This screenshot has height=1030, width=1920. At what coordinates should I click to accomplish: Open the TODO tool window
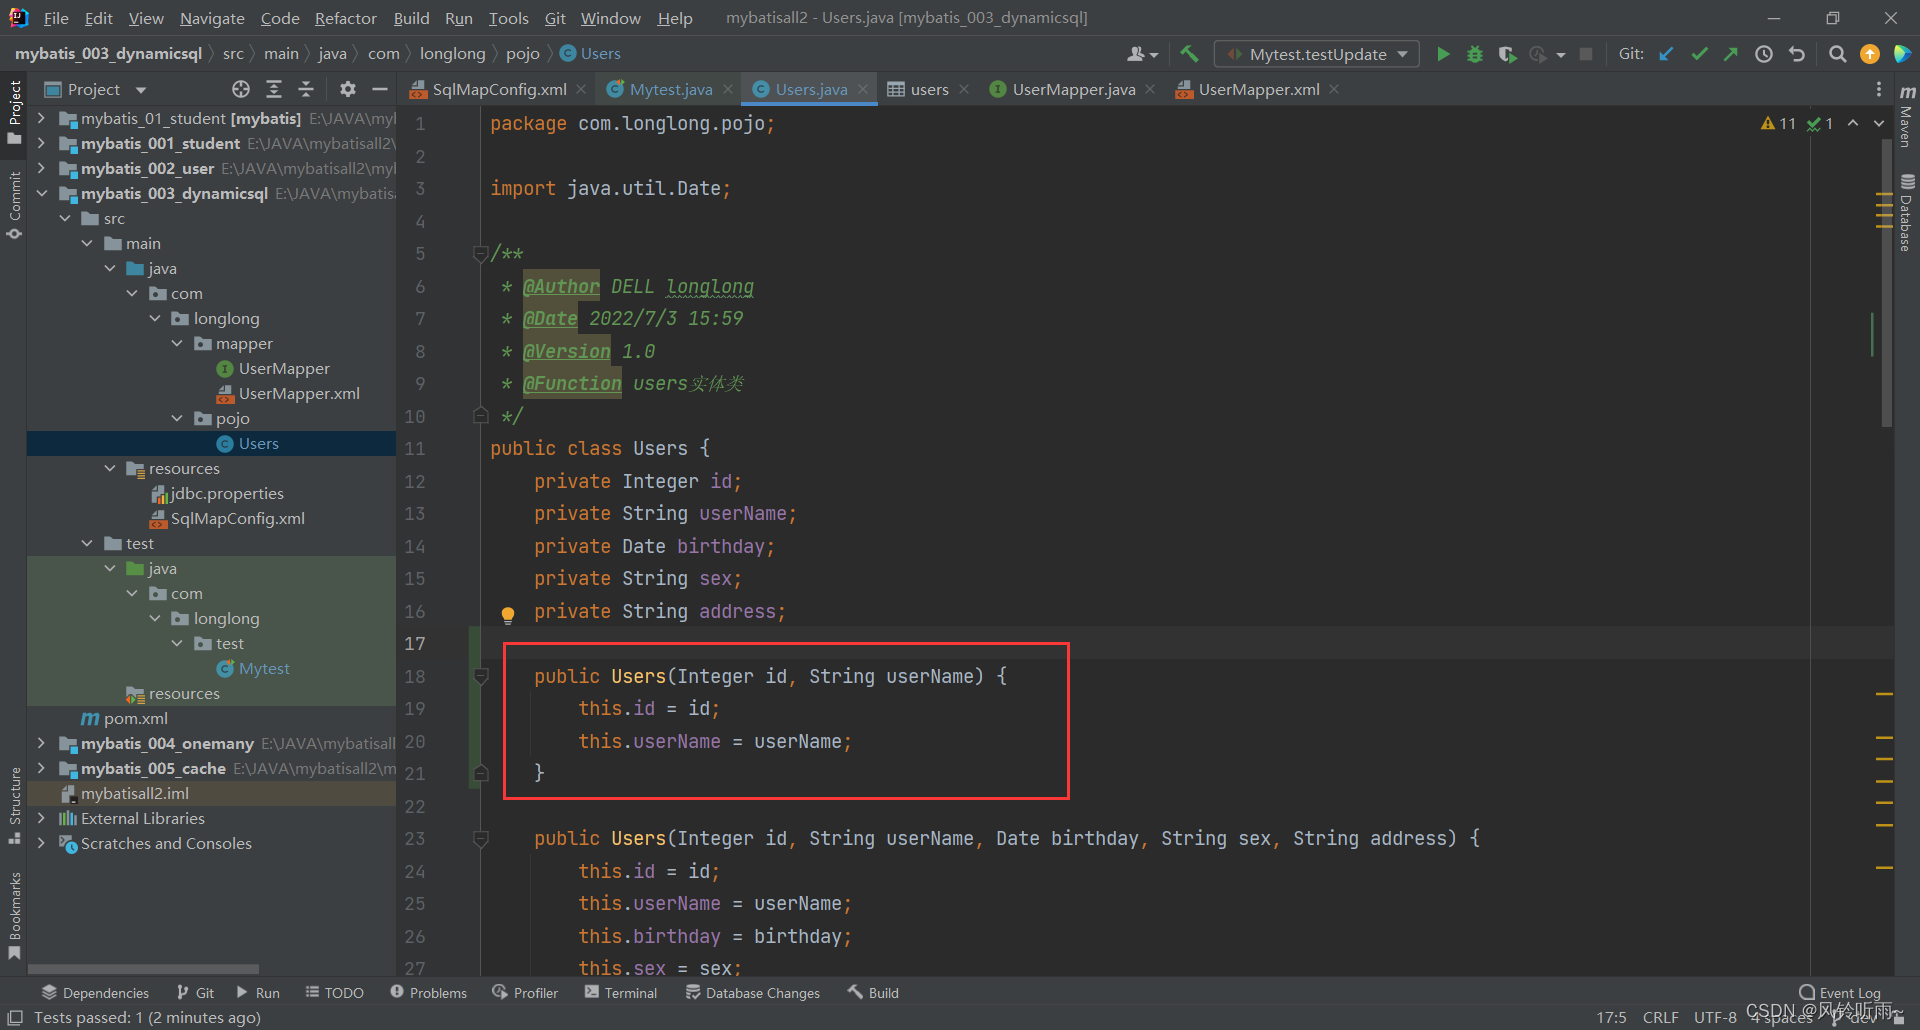coord(335,992)
